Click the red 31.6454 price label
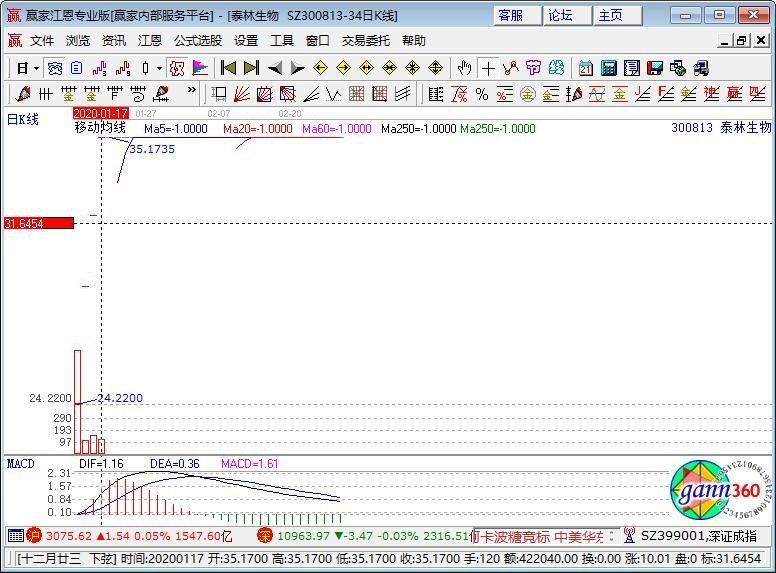The image size is (776, 573). click(x=39, y=224)
